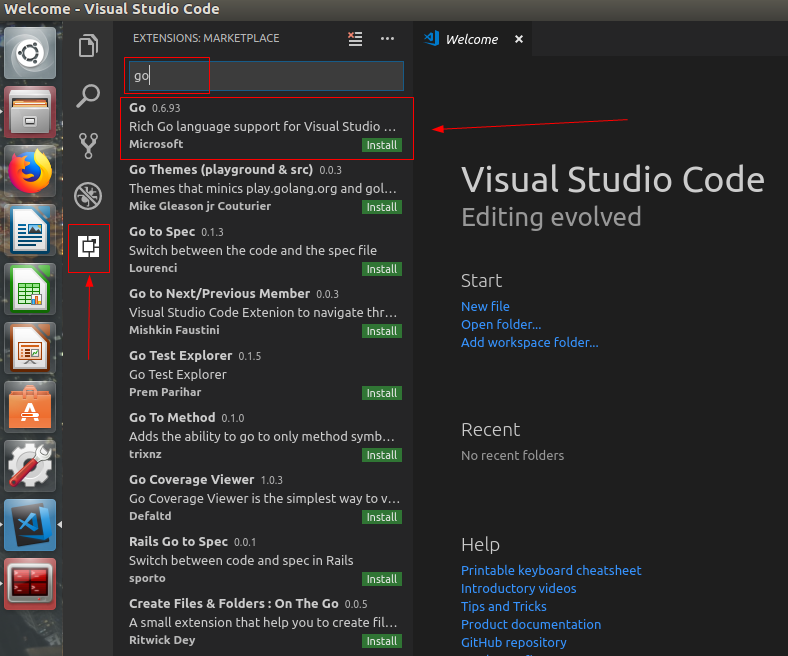Open the extensions More Actions menu
Image resolution: width=788 pixels, height=656 pixels.
(388, 39)
